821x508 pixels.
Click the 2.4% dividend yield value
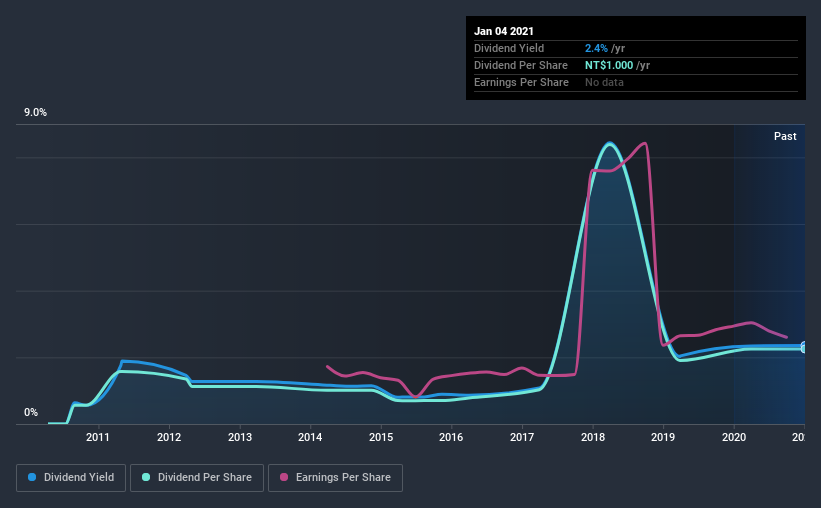pyautogui.click(x=596, y=48)
